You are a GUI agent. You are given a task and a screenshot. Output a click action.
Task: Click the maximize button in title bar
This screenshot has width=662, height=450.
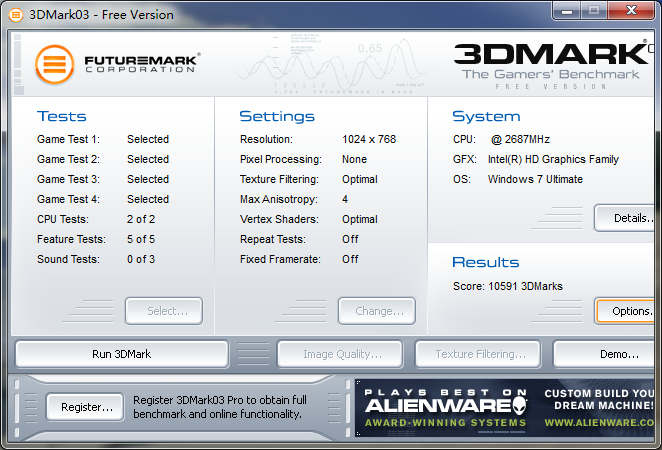tap(594, 11)
